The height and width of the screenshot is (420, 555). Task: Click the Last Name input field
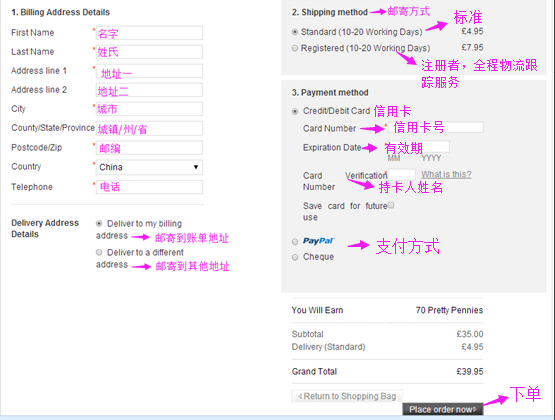coord(149,52)
